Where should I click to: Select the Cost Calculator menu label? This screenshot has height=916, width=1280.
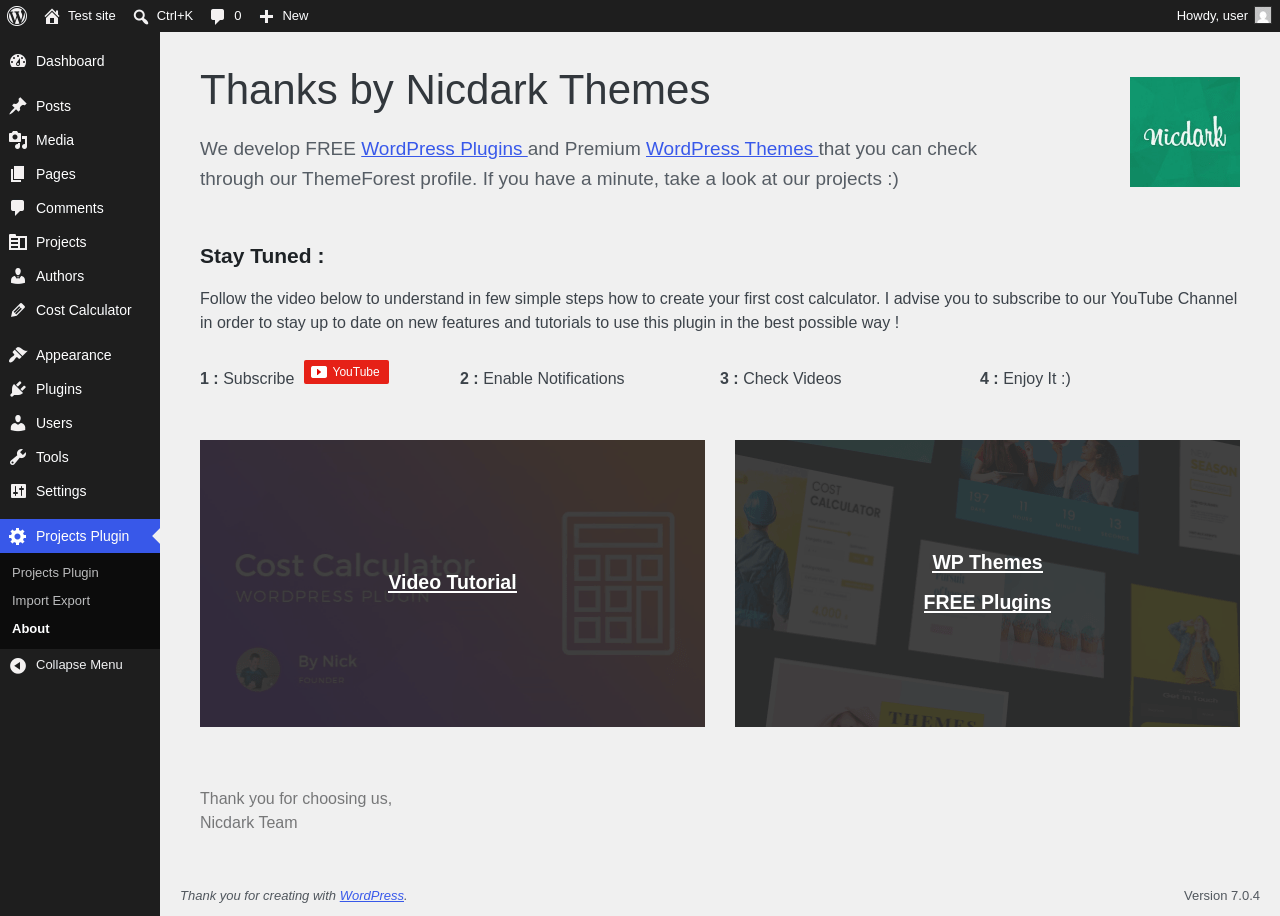84,310
